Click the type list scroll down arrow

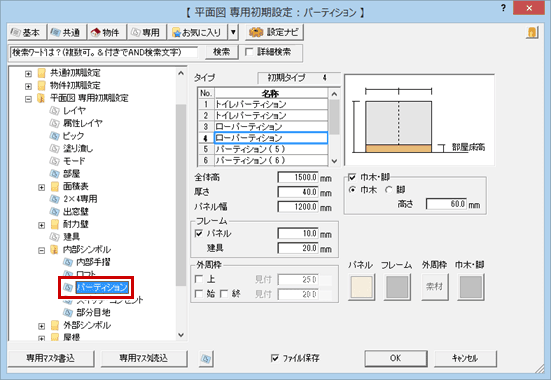tap(334, 161)
